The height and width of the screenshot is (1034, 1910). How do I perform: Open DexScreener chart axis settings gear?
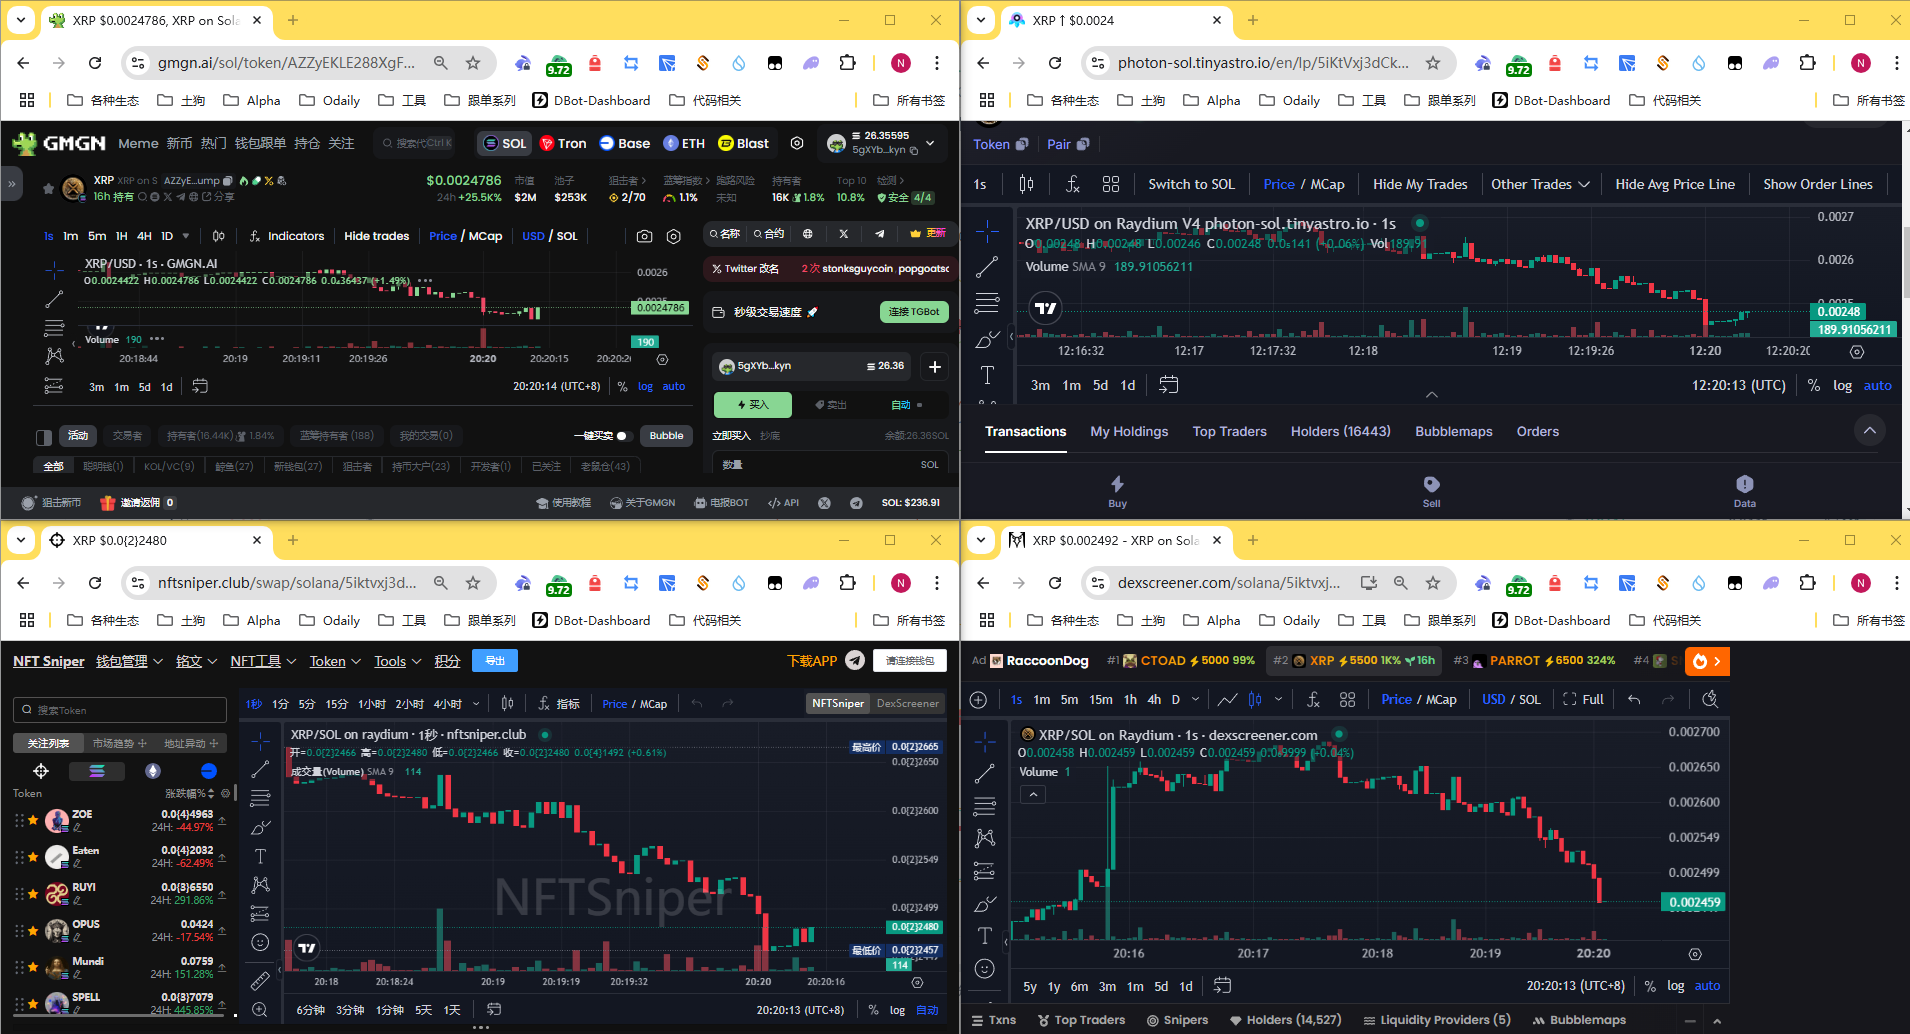1695,954
